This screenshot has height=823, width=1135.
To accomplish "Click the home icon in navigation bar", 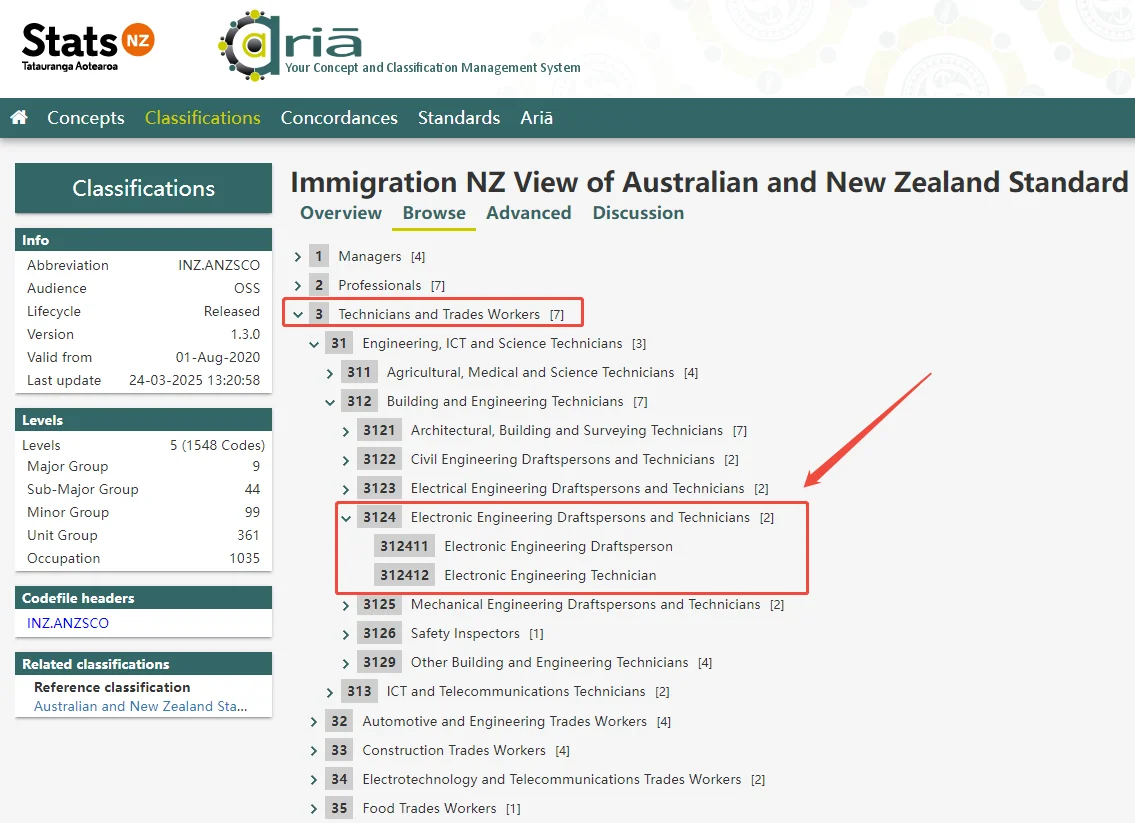I will 19,118.
